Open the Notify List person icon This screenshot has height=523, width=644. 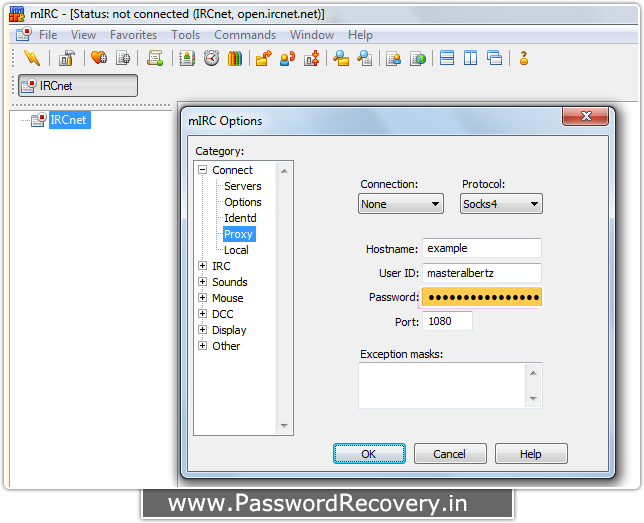[393, 59]
